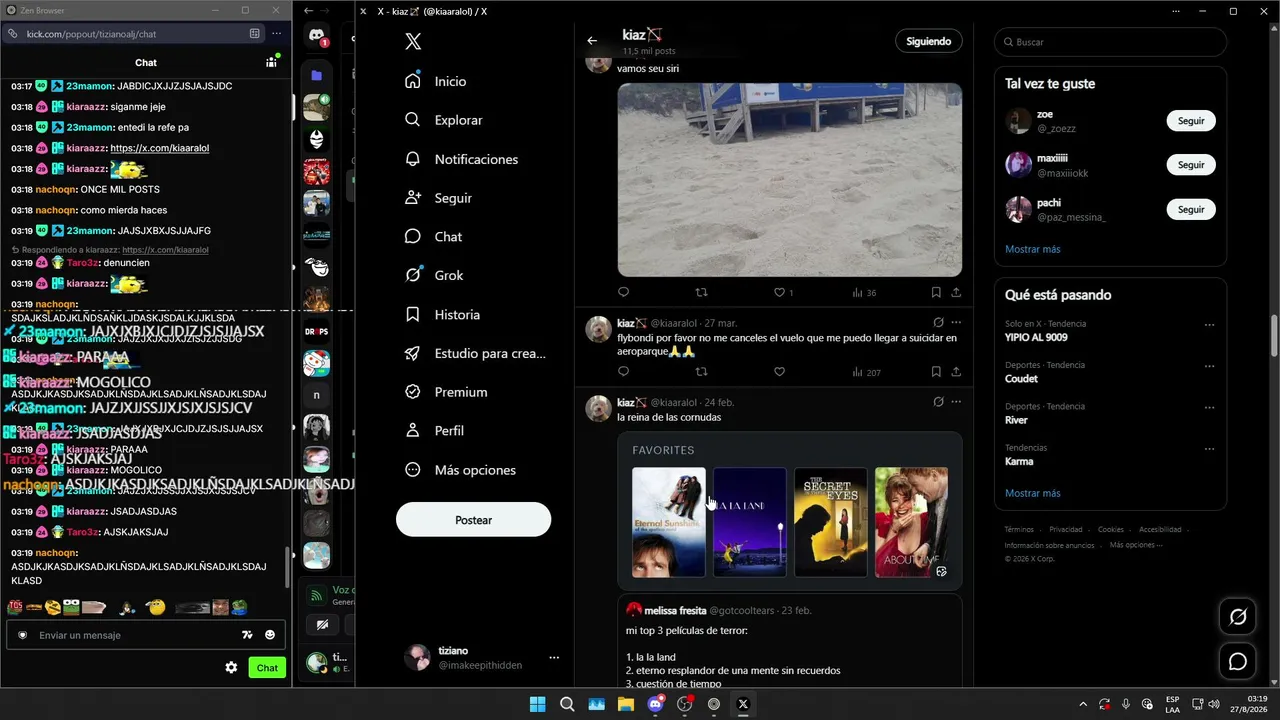Expand Más opciones in X footer
Viewport: 1280px width, 720px height.
point(1136,545)
